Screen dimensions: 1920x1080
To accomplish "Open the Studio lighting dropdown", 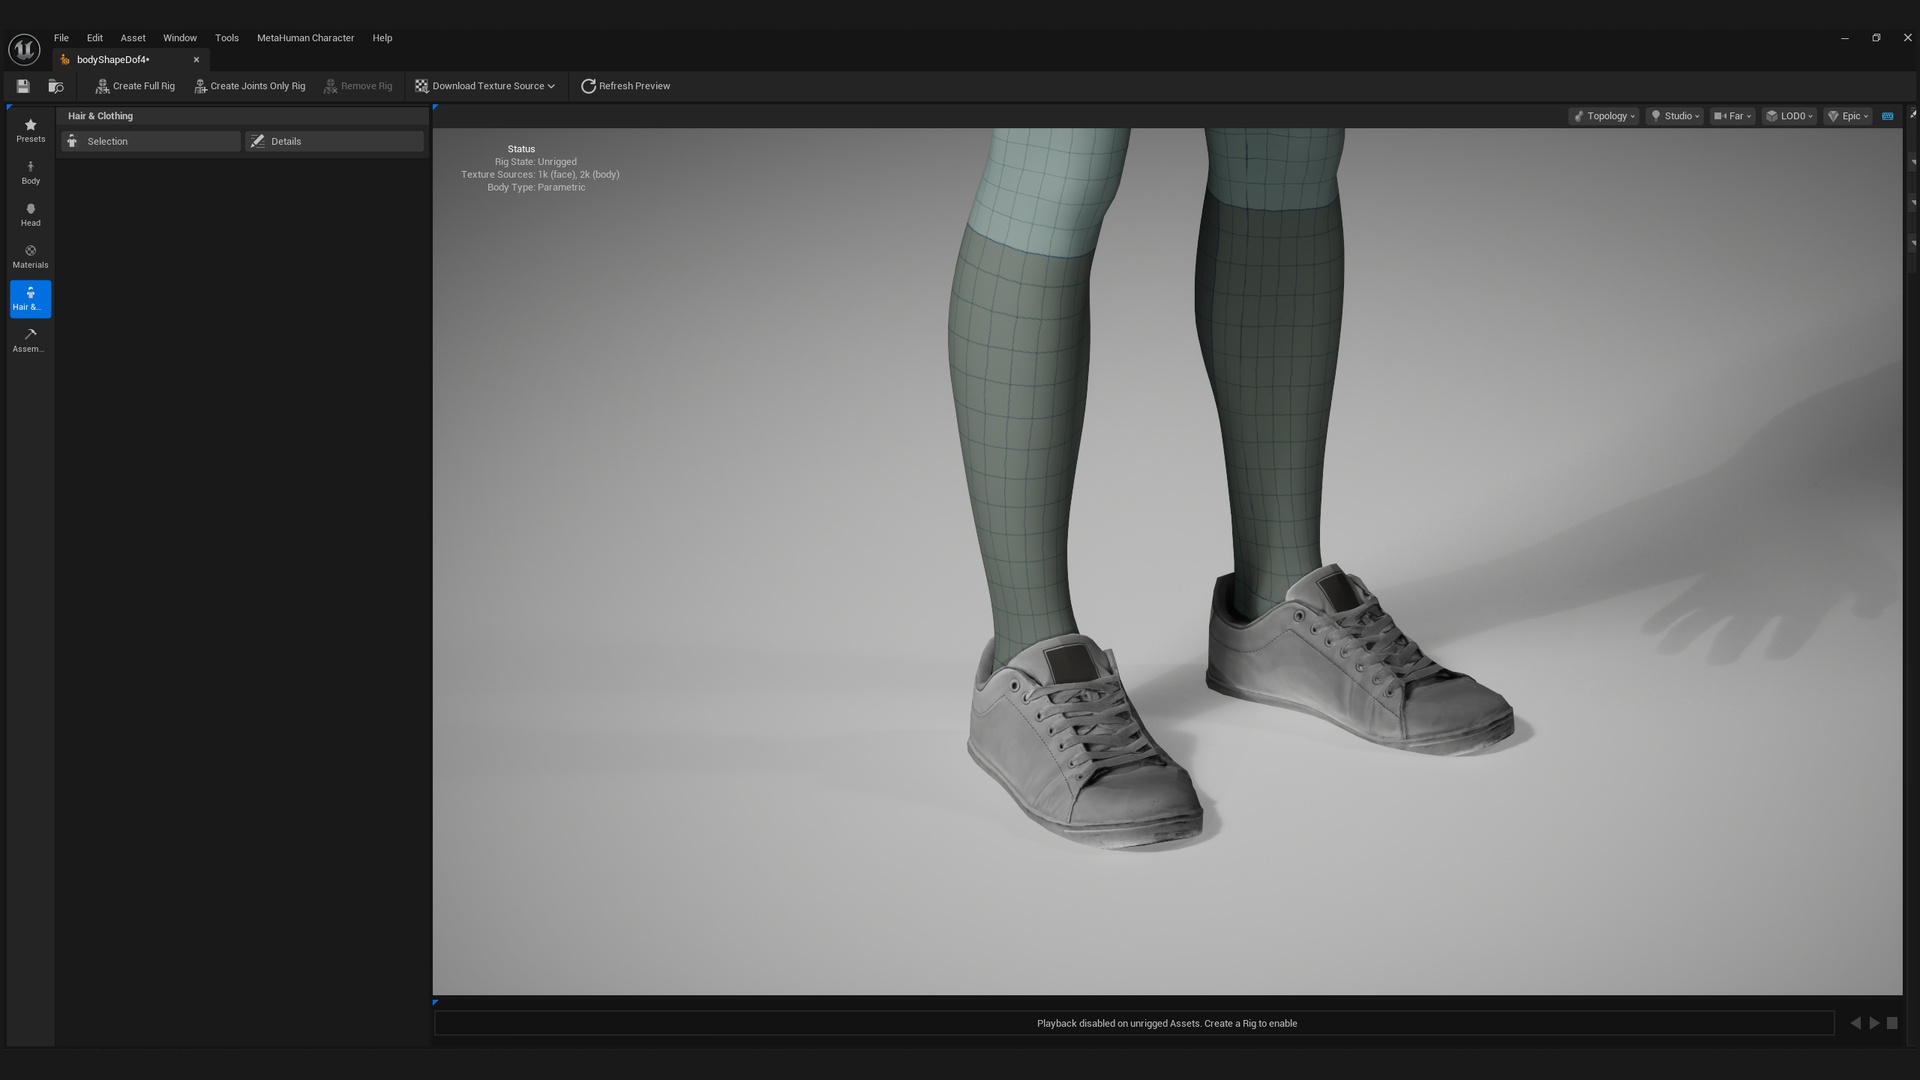I will [x=1675, y=116].
